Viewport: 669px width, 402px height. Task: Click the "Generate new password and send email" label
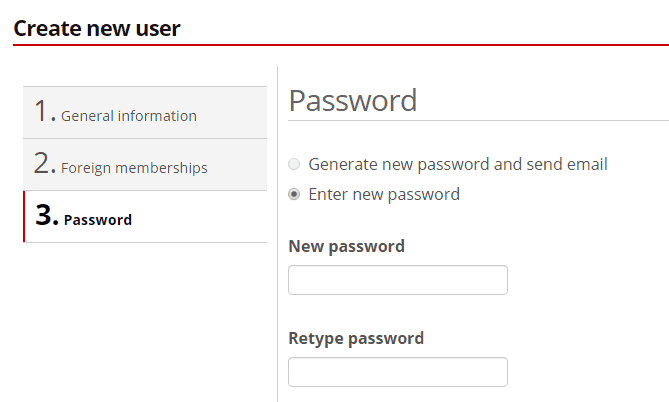pyautogui.click(x=457, y=164)
